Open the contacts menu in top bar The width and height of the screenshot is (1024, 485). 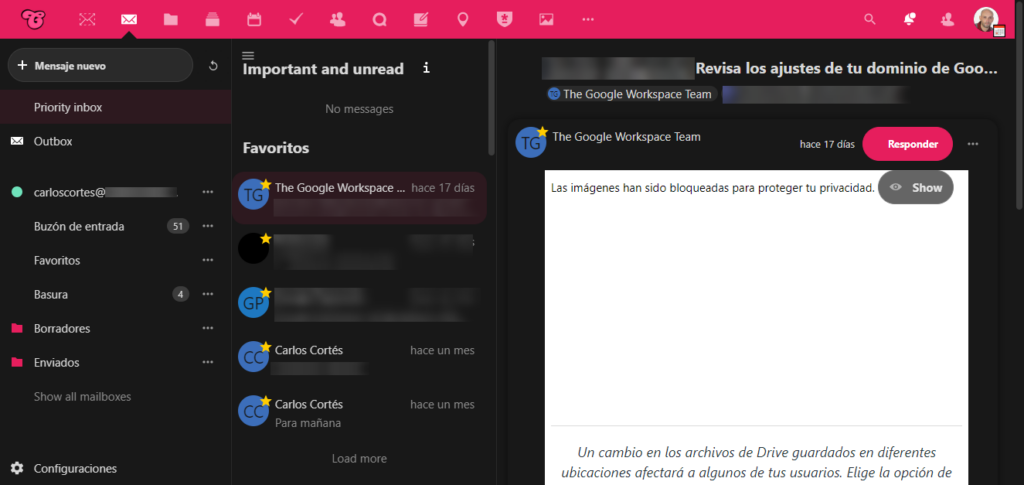coord(948,20)
